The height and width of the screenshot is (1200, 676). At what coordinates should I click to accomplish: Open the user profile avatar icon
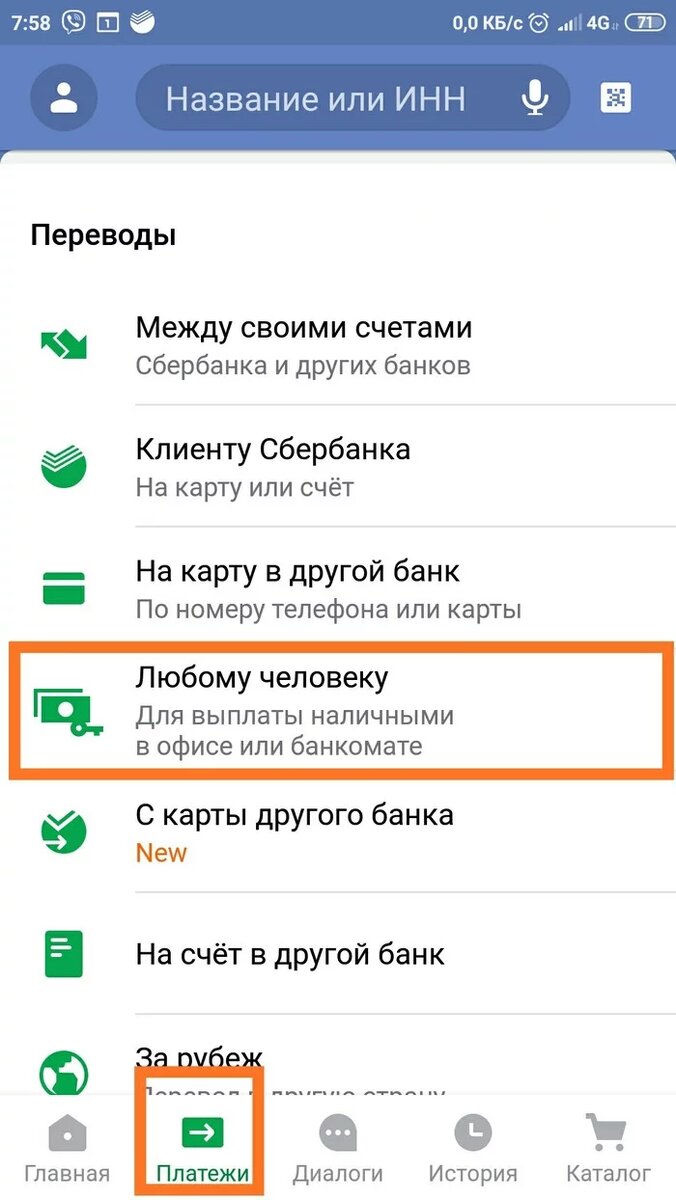click(x=64, y=98)
